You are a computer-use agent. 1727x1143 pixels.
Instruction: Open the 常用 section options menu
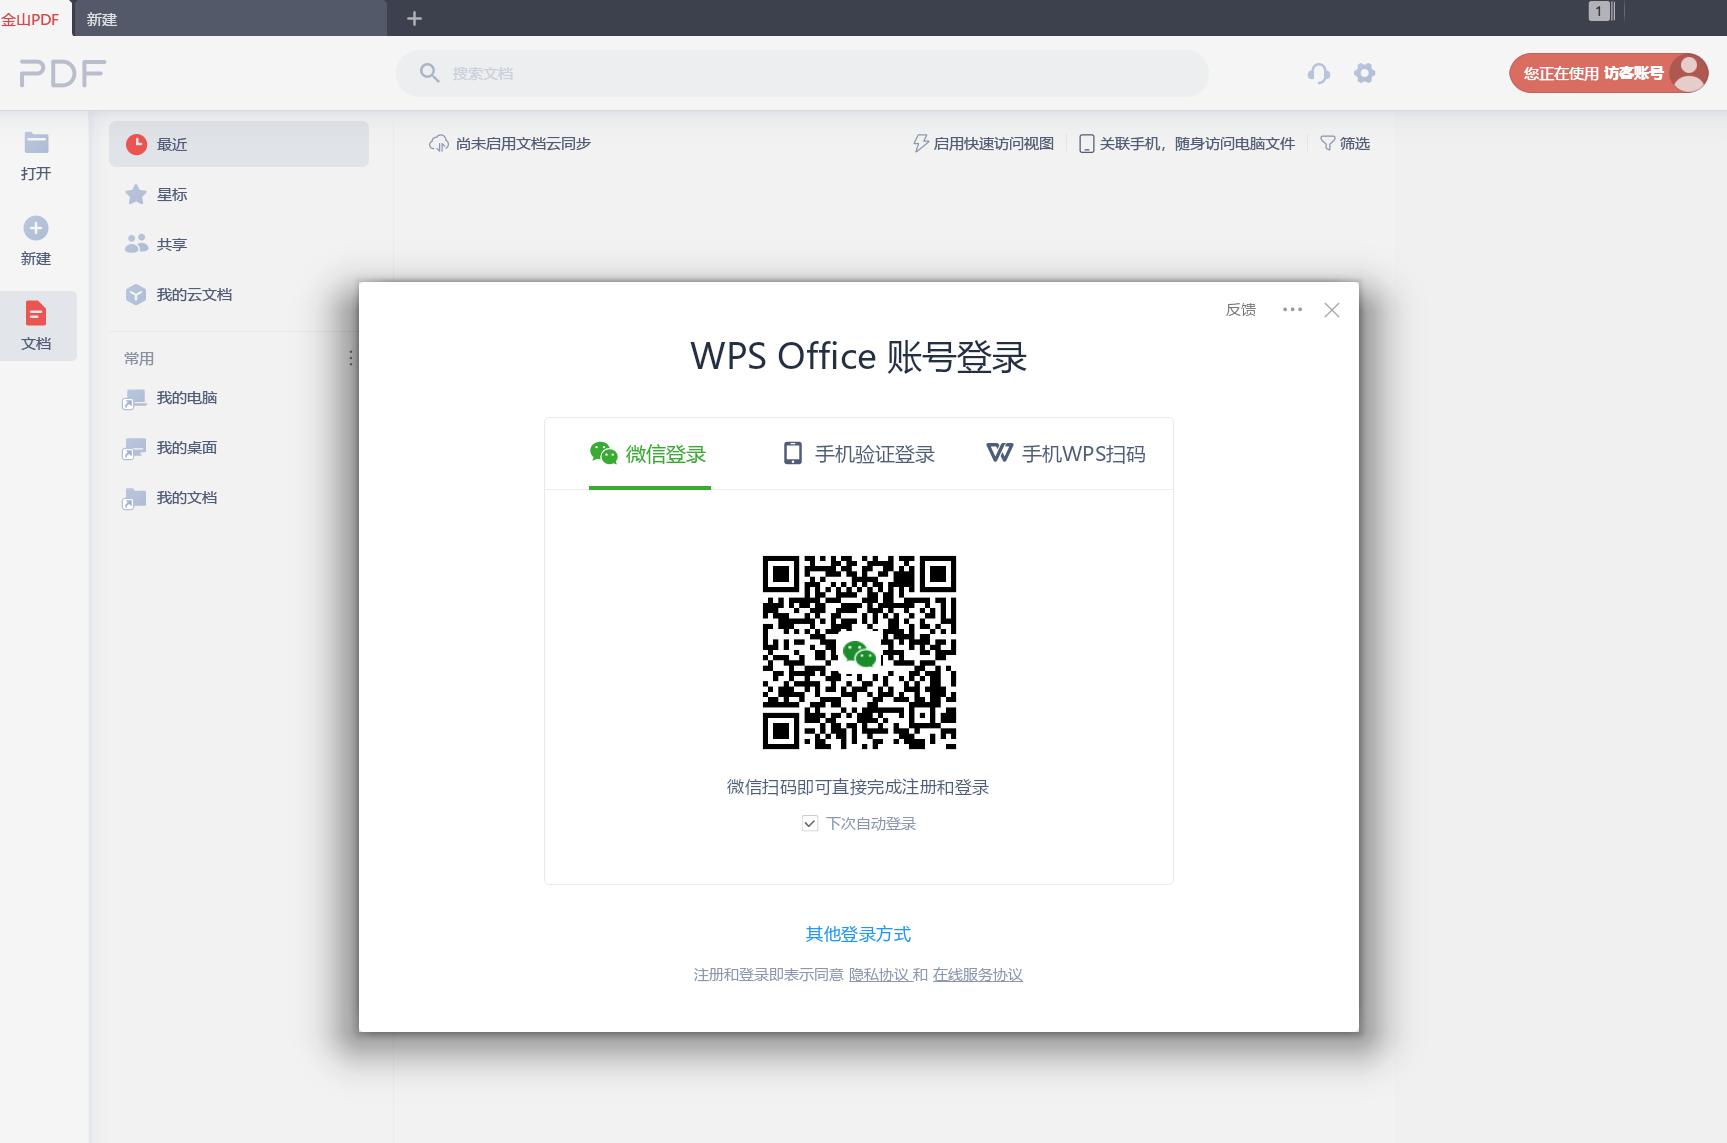coord(351,358)
